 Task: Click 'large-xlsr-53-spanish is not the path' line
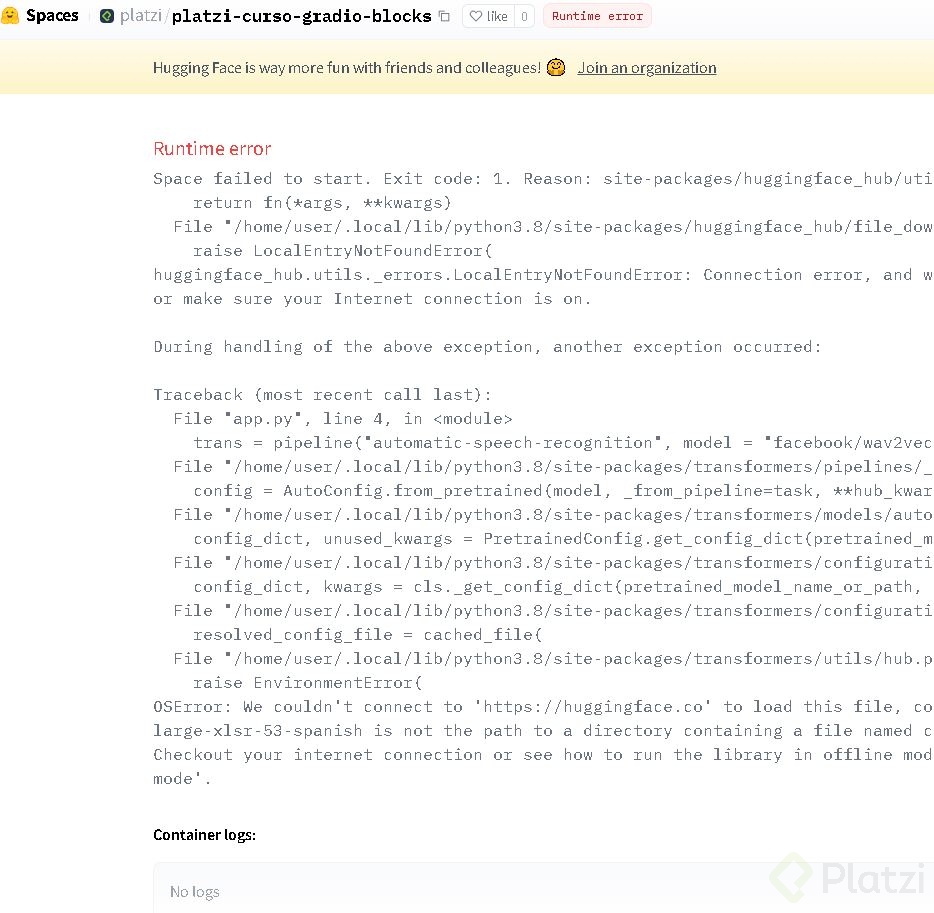pos(543,730)
